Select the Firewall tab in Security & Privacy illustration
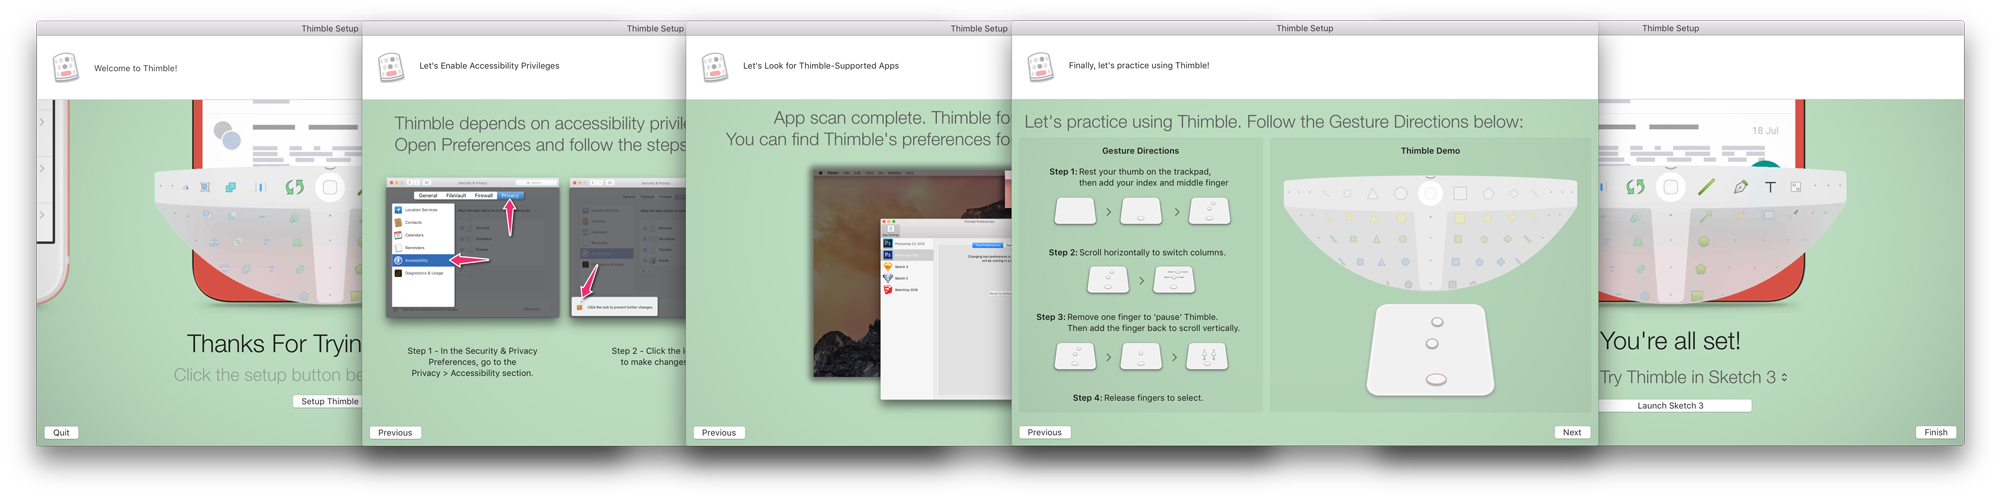2000x498 pixels. click(484, 195)
